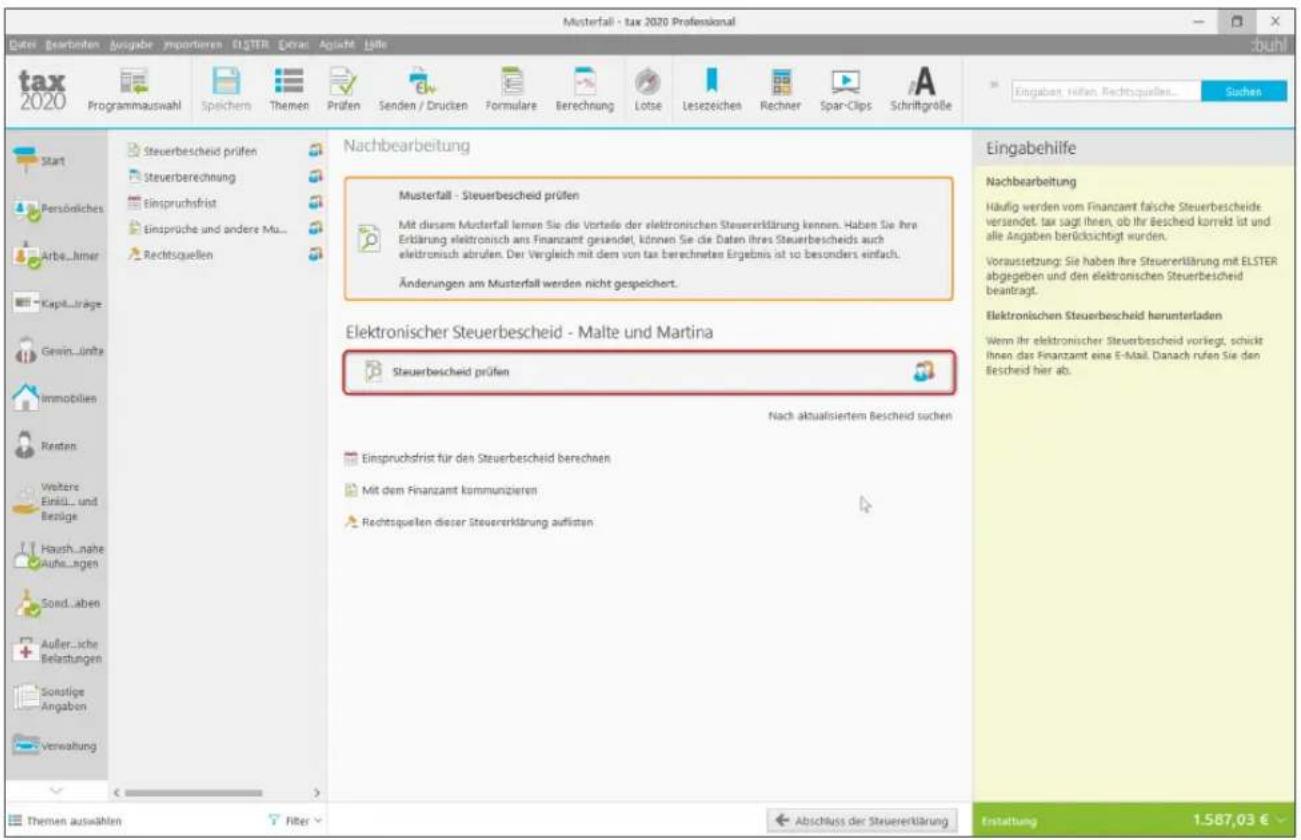Select Steuerberechnung in the topic tree

pos(181,177)
